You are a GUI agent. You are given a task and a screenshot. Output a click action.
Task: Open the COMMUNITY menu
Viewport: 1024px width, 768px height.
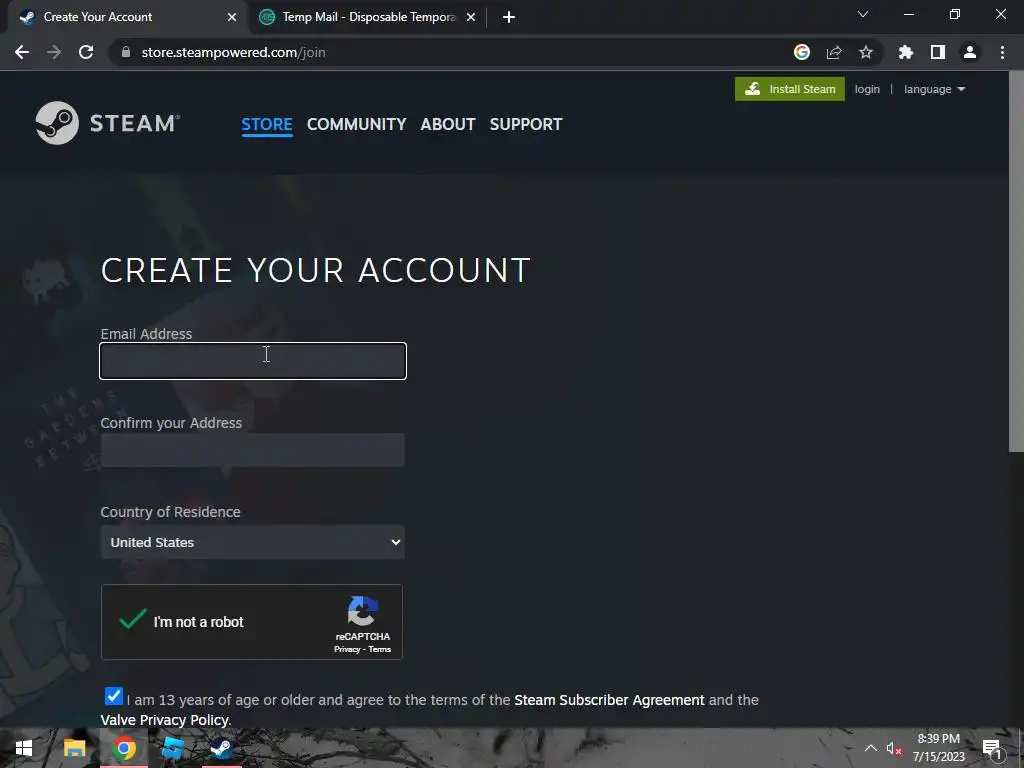click(357, 124)
